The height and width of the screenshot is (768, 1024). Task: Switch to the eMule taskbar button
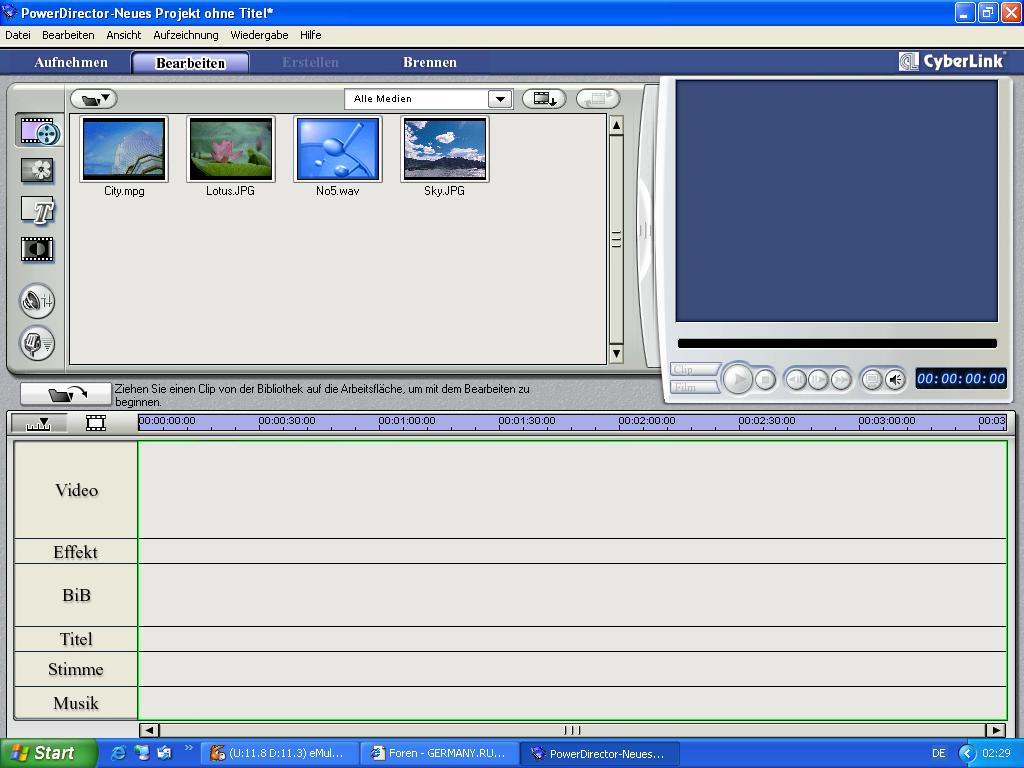280,754
